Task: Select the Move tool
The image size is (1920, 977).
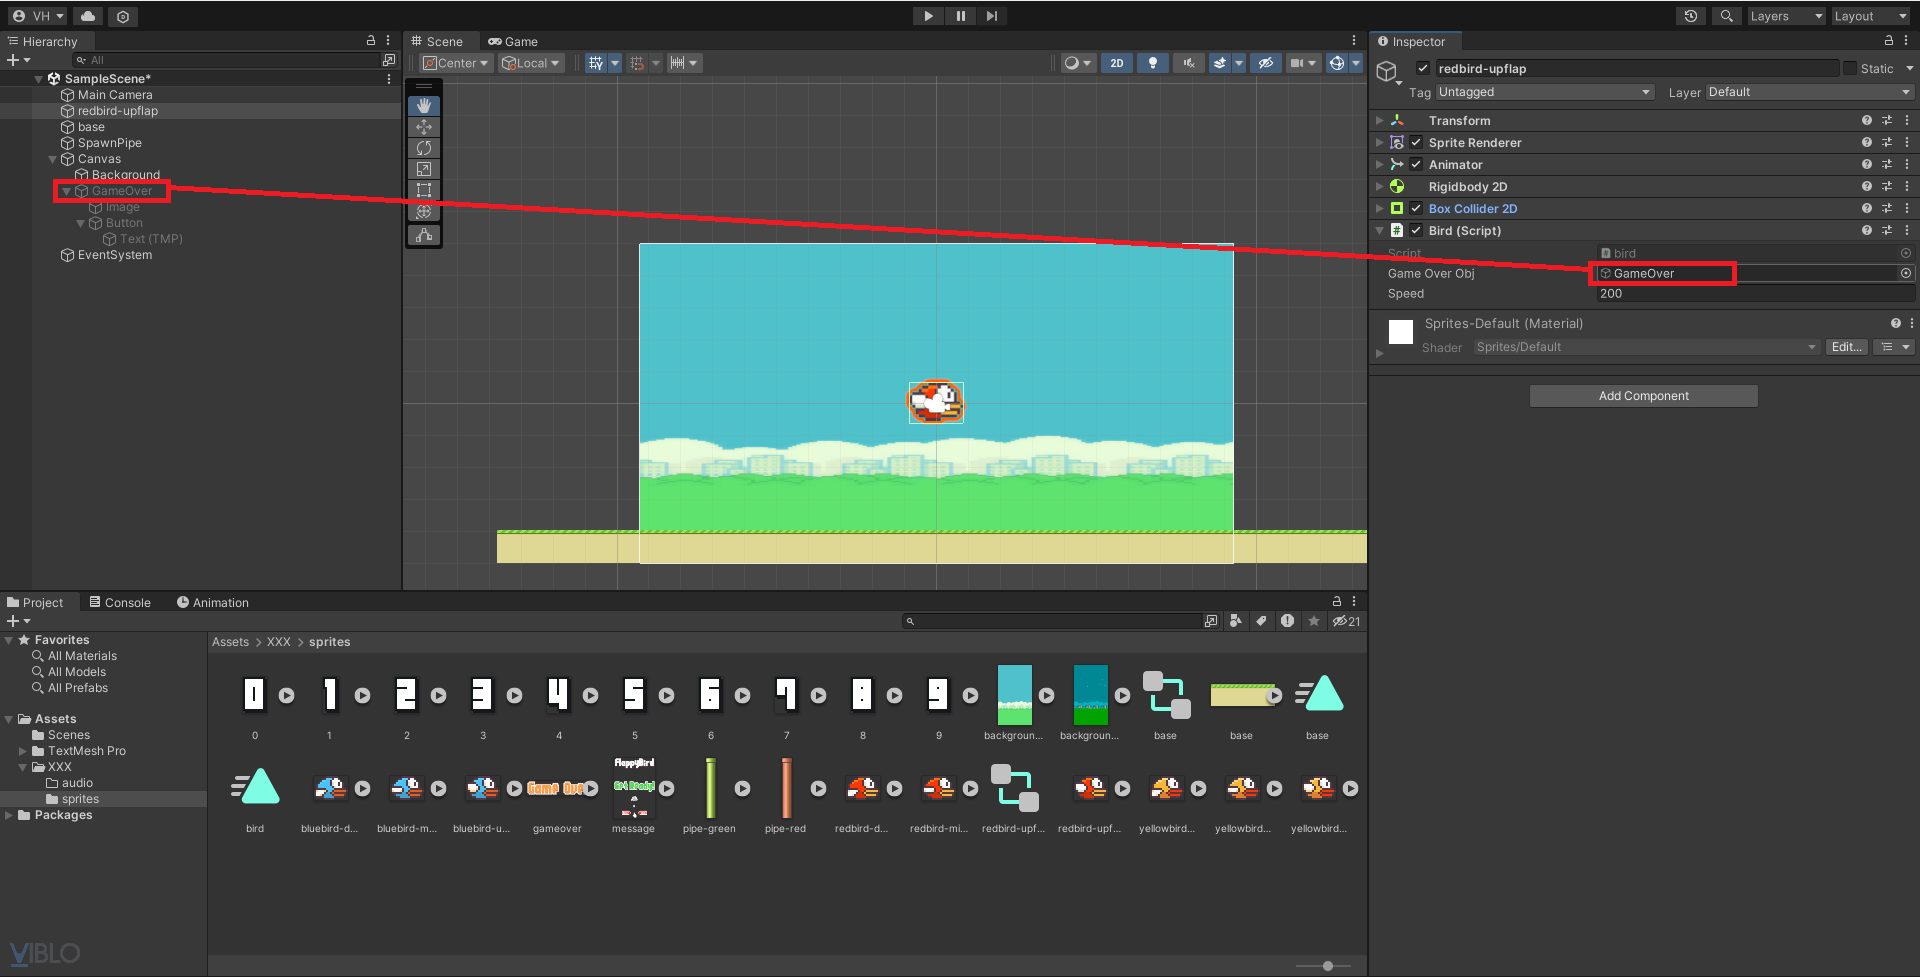Action: click(x=424, y=126)
